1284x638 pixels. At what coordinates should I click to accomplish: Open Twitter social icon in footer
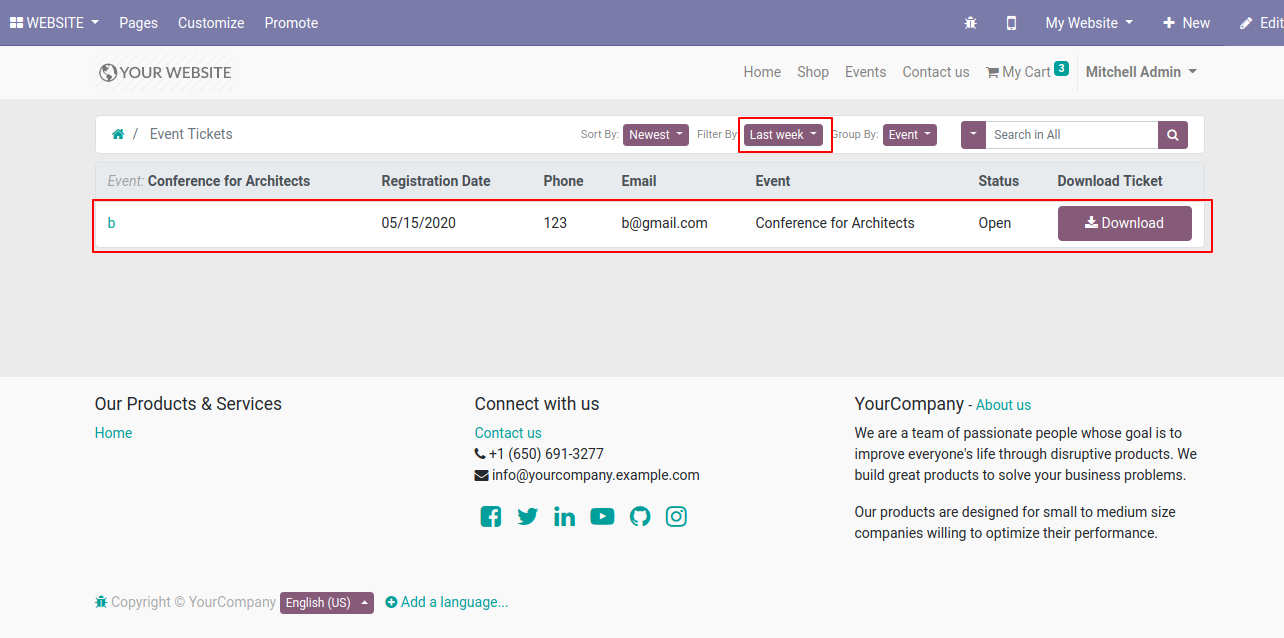click(528, 516)
